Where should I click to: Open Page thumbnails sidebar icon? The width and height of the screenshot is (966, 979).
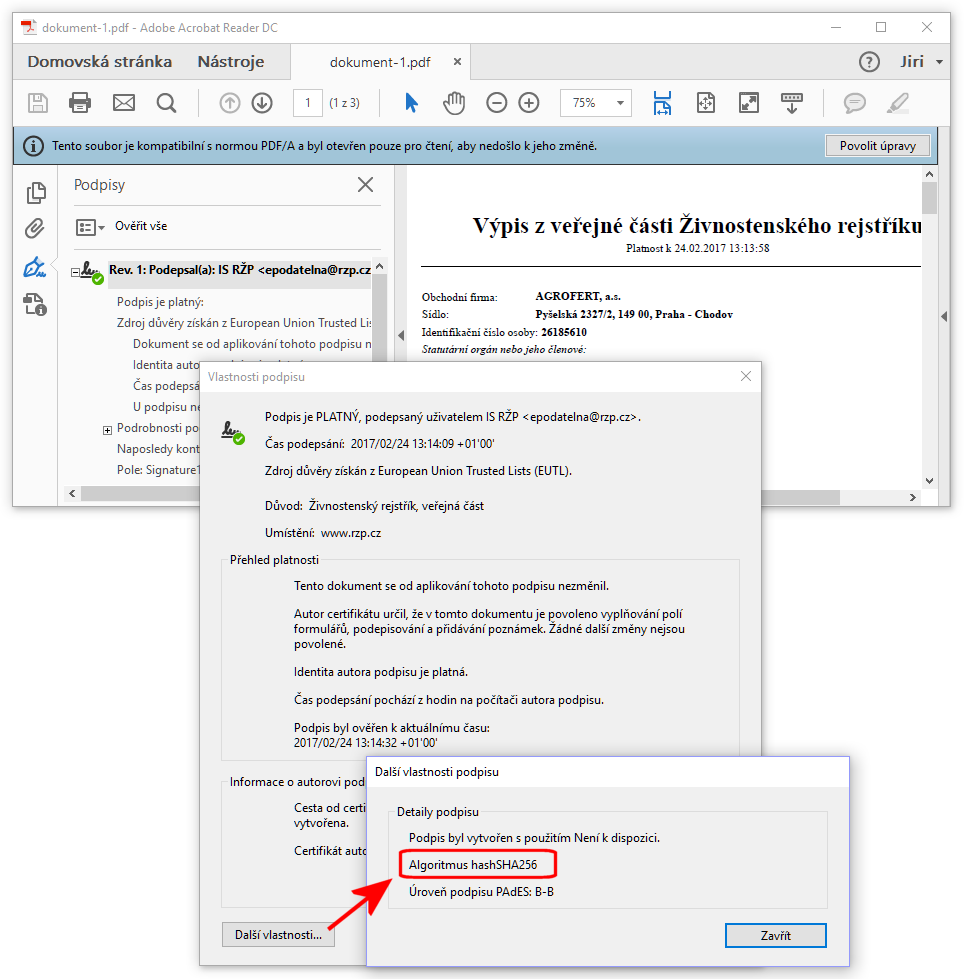[36, 193]
